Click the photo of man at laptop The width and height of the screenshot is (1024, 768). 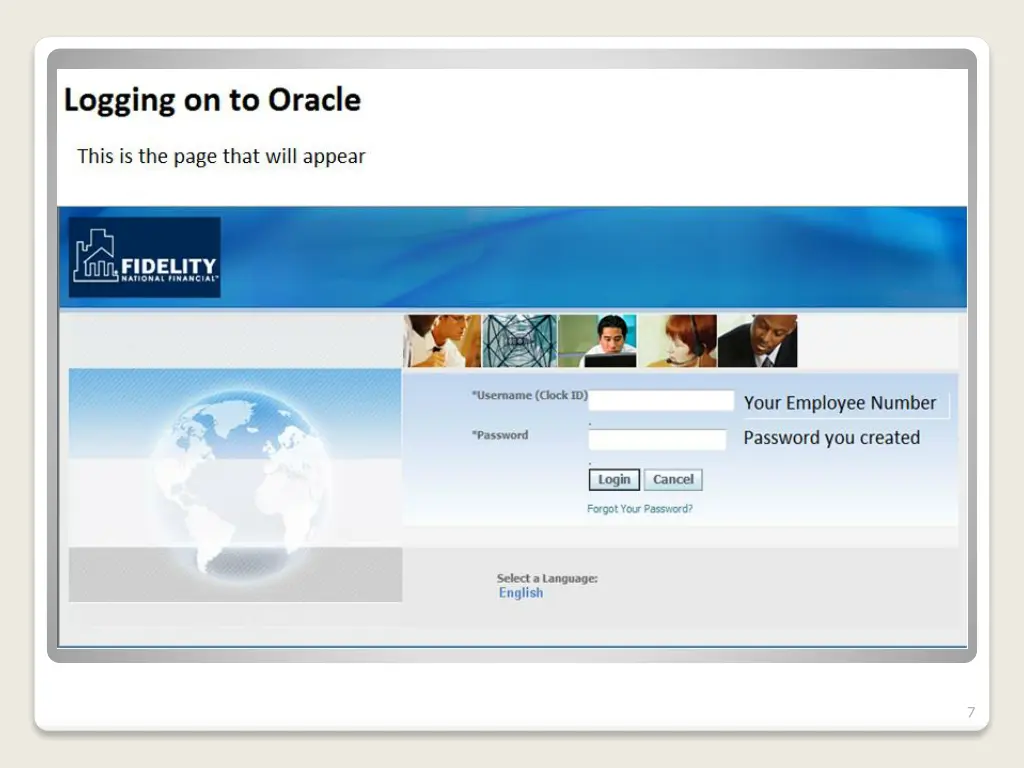click(598, 341)
